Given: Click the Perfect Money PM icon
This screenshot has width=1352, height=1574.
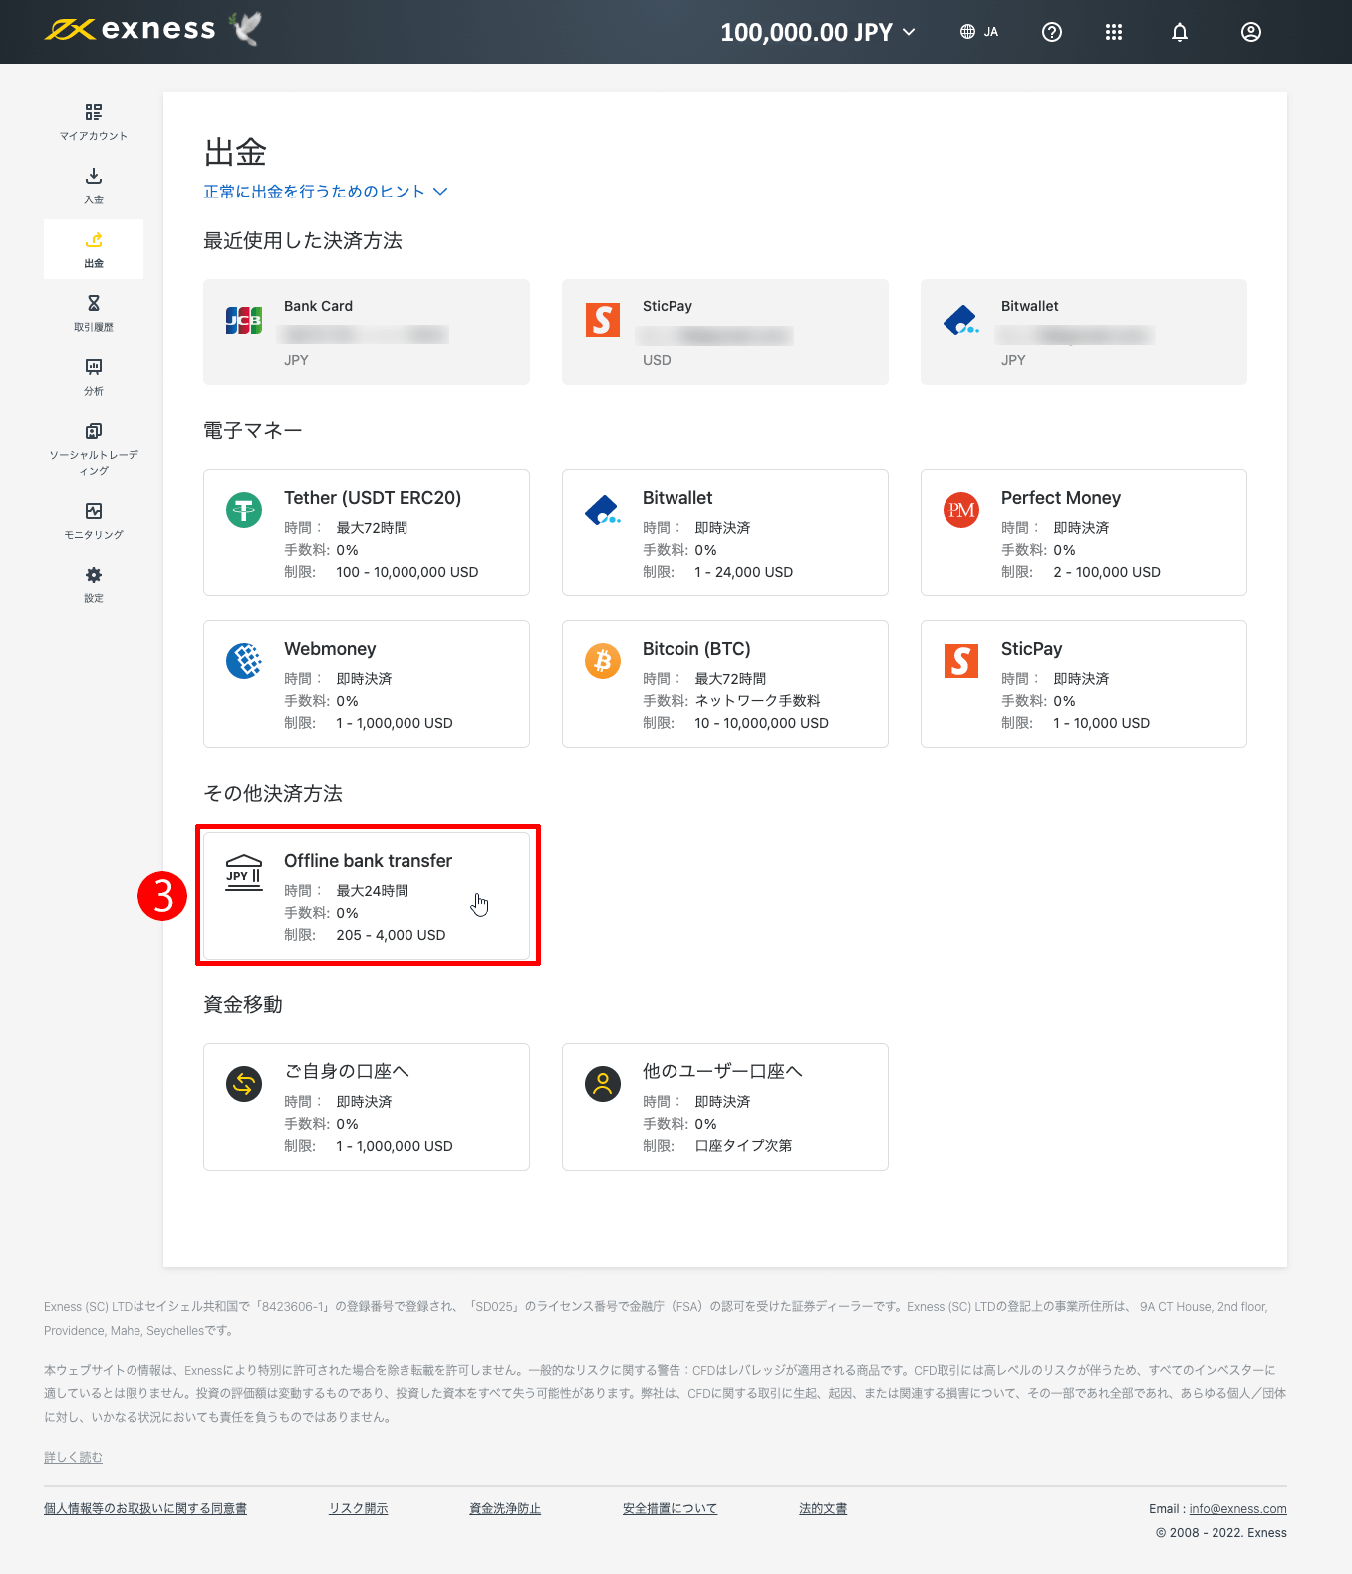Looking at the screenshot, I should click(x=961, y=511).
